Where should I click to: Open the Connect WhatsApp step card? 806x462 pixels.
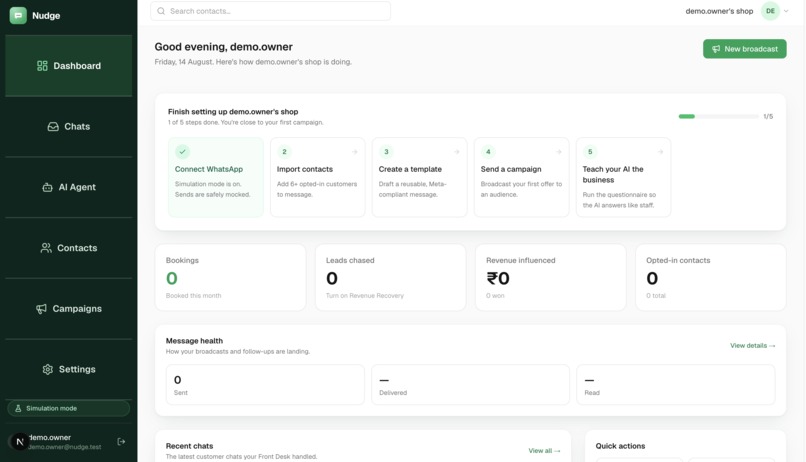215,177
